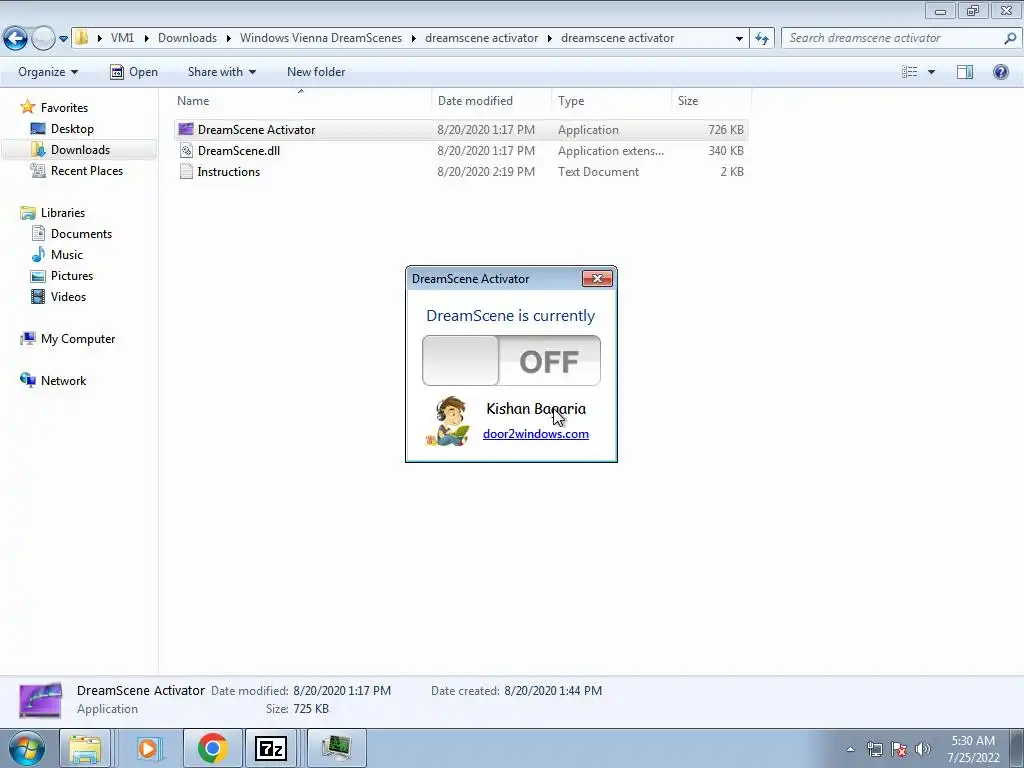This screenshot has height=768, width=1024.
Task: Click the Open toolbar button
Action: (134, 72)
